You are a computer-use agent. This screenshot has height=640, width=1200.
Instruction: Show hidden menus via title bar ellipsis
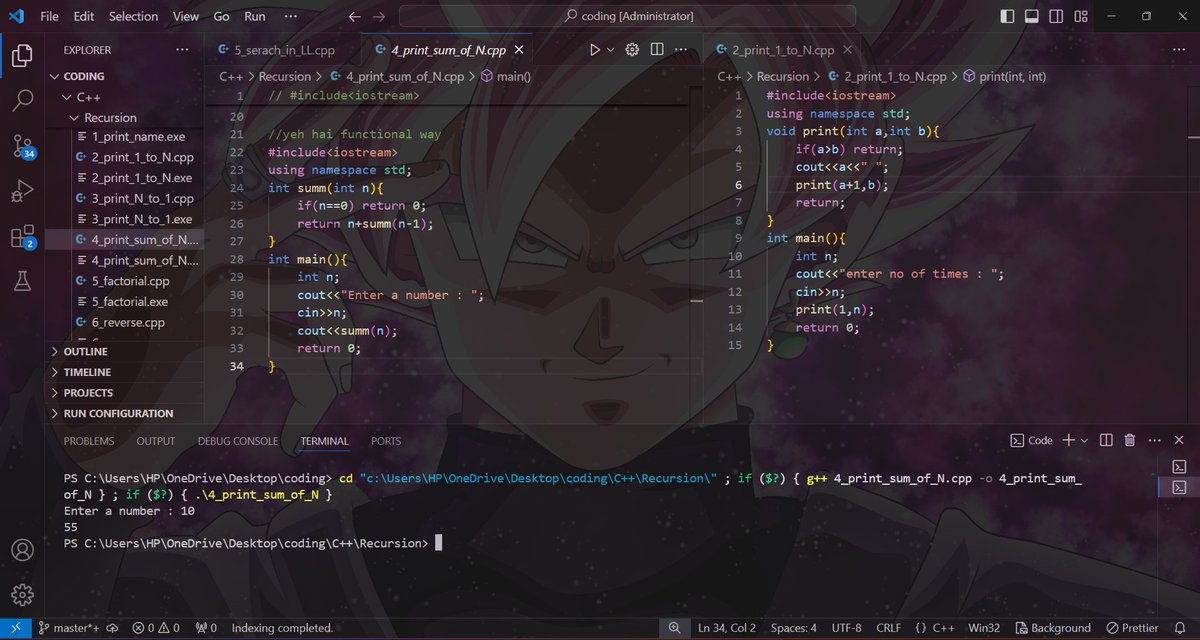[291, 16]
